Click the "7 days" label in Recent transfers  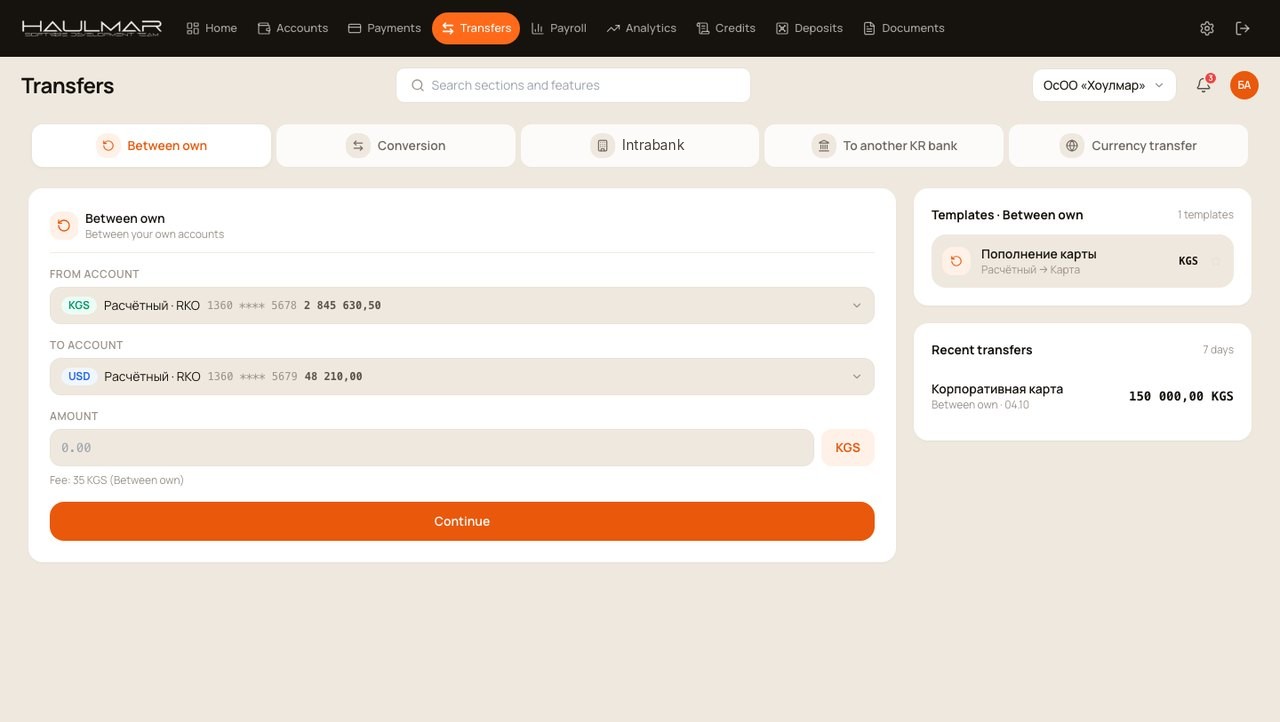[x=1218, y=350]
